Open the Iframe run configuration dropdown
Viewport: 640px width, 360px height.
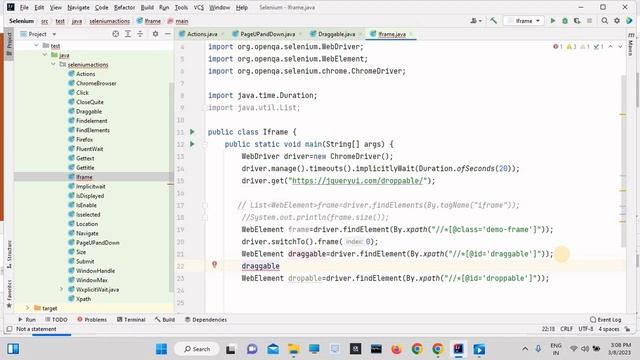pyautogui.click(x=524, y=20)
